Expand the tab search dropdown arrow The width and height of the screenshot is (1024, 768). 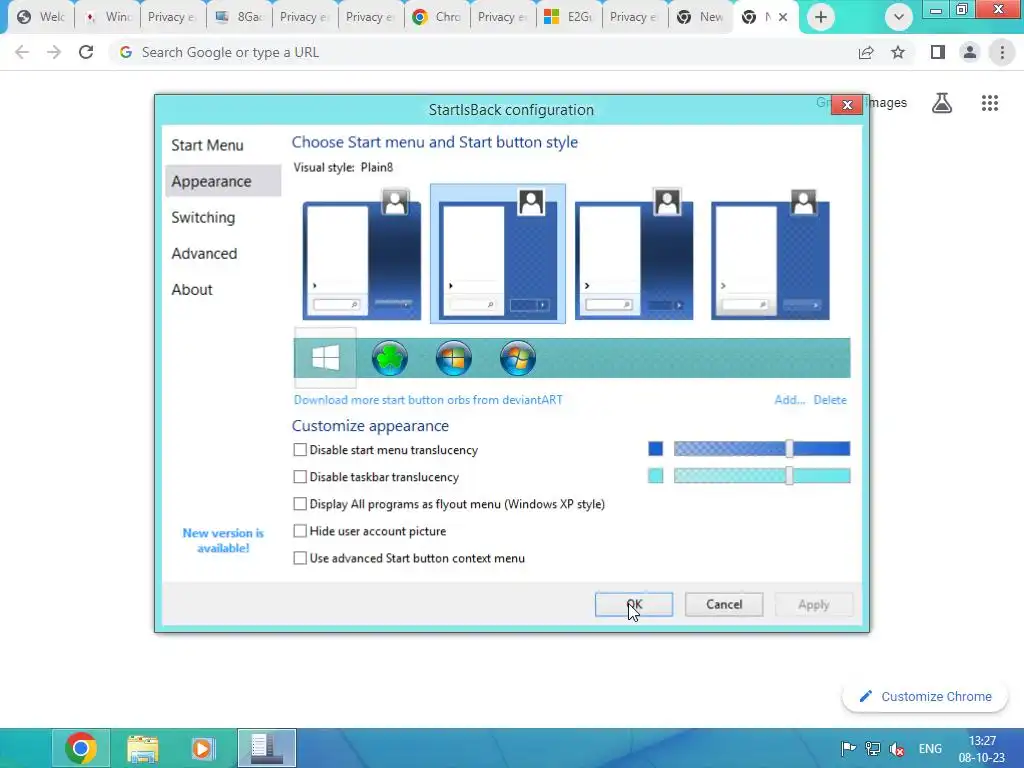[899, 17]
